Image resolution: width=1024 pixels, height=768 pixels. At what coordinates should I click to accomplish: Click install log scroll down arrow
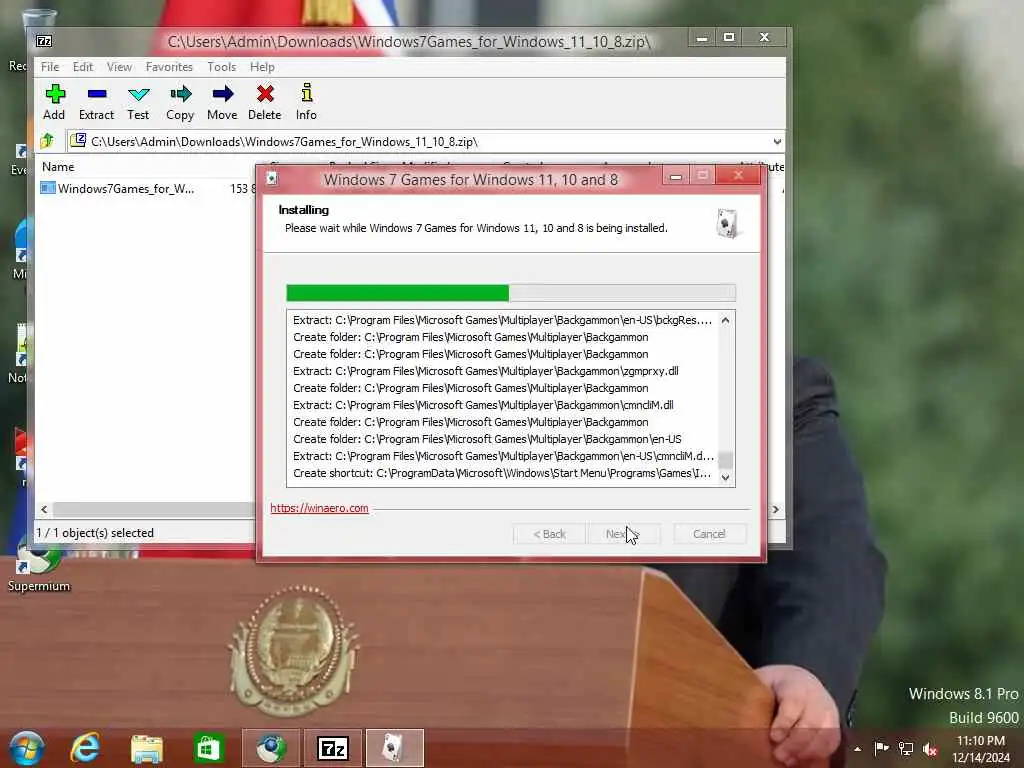(725, 477)
